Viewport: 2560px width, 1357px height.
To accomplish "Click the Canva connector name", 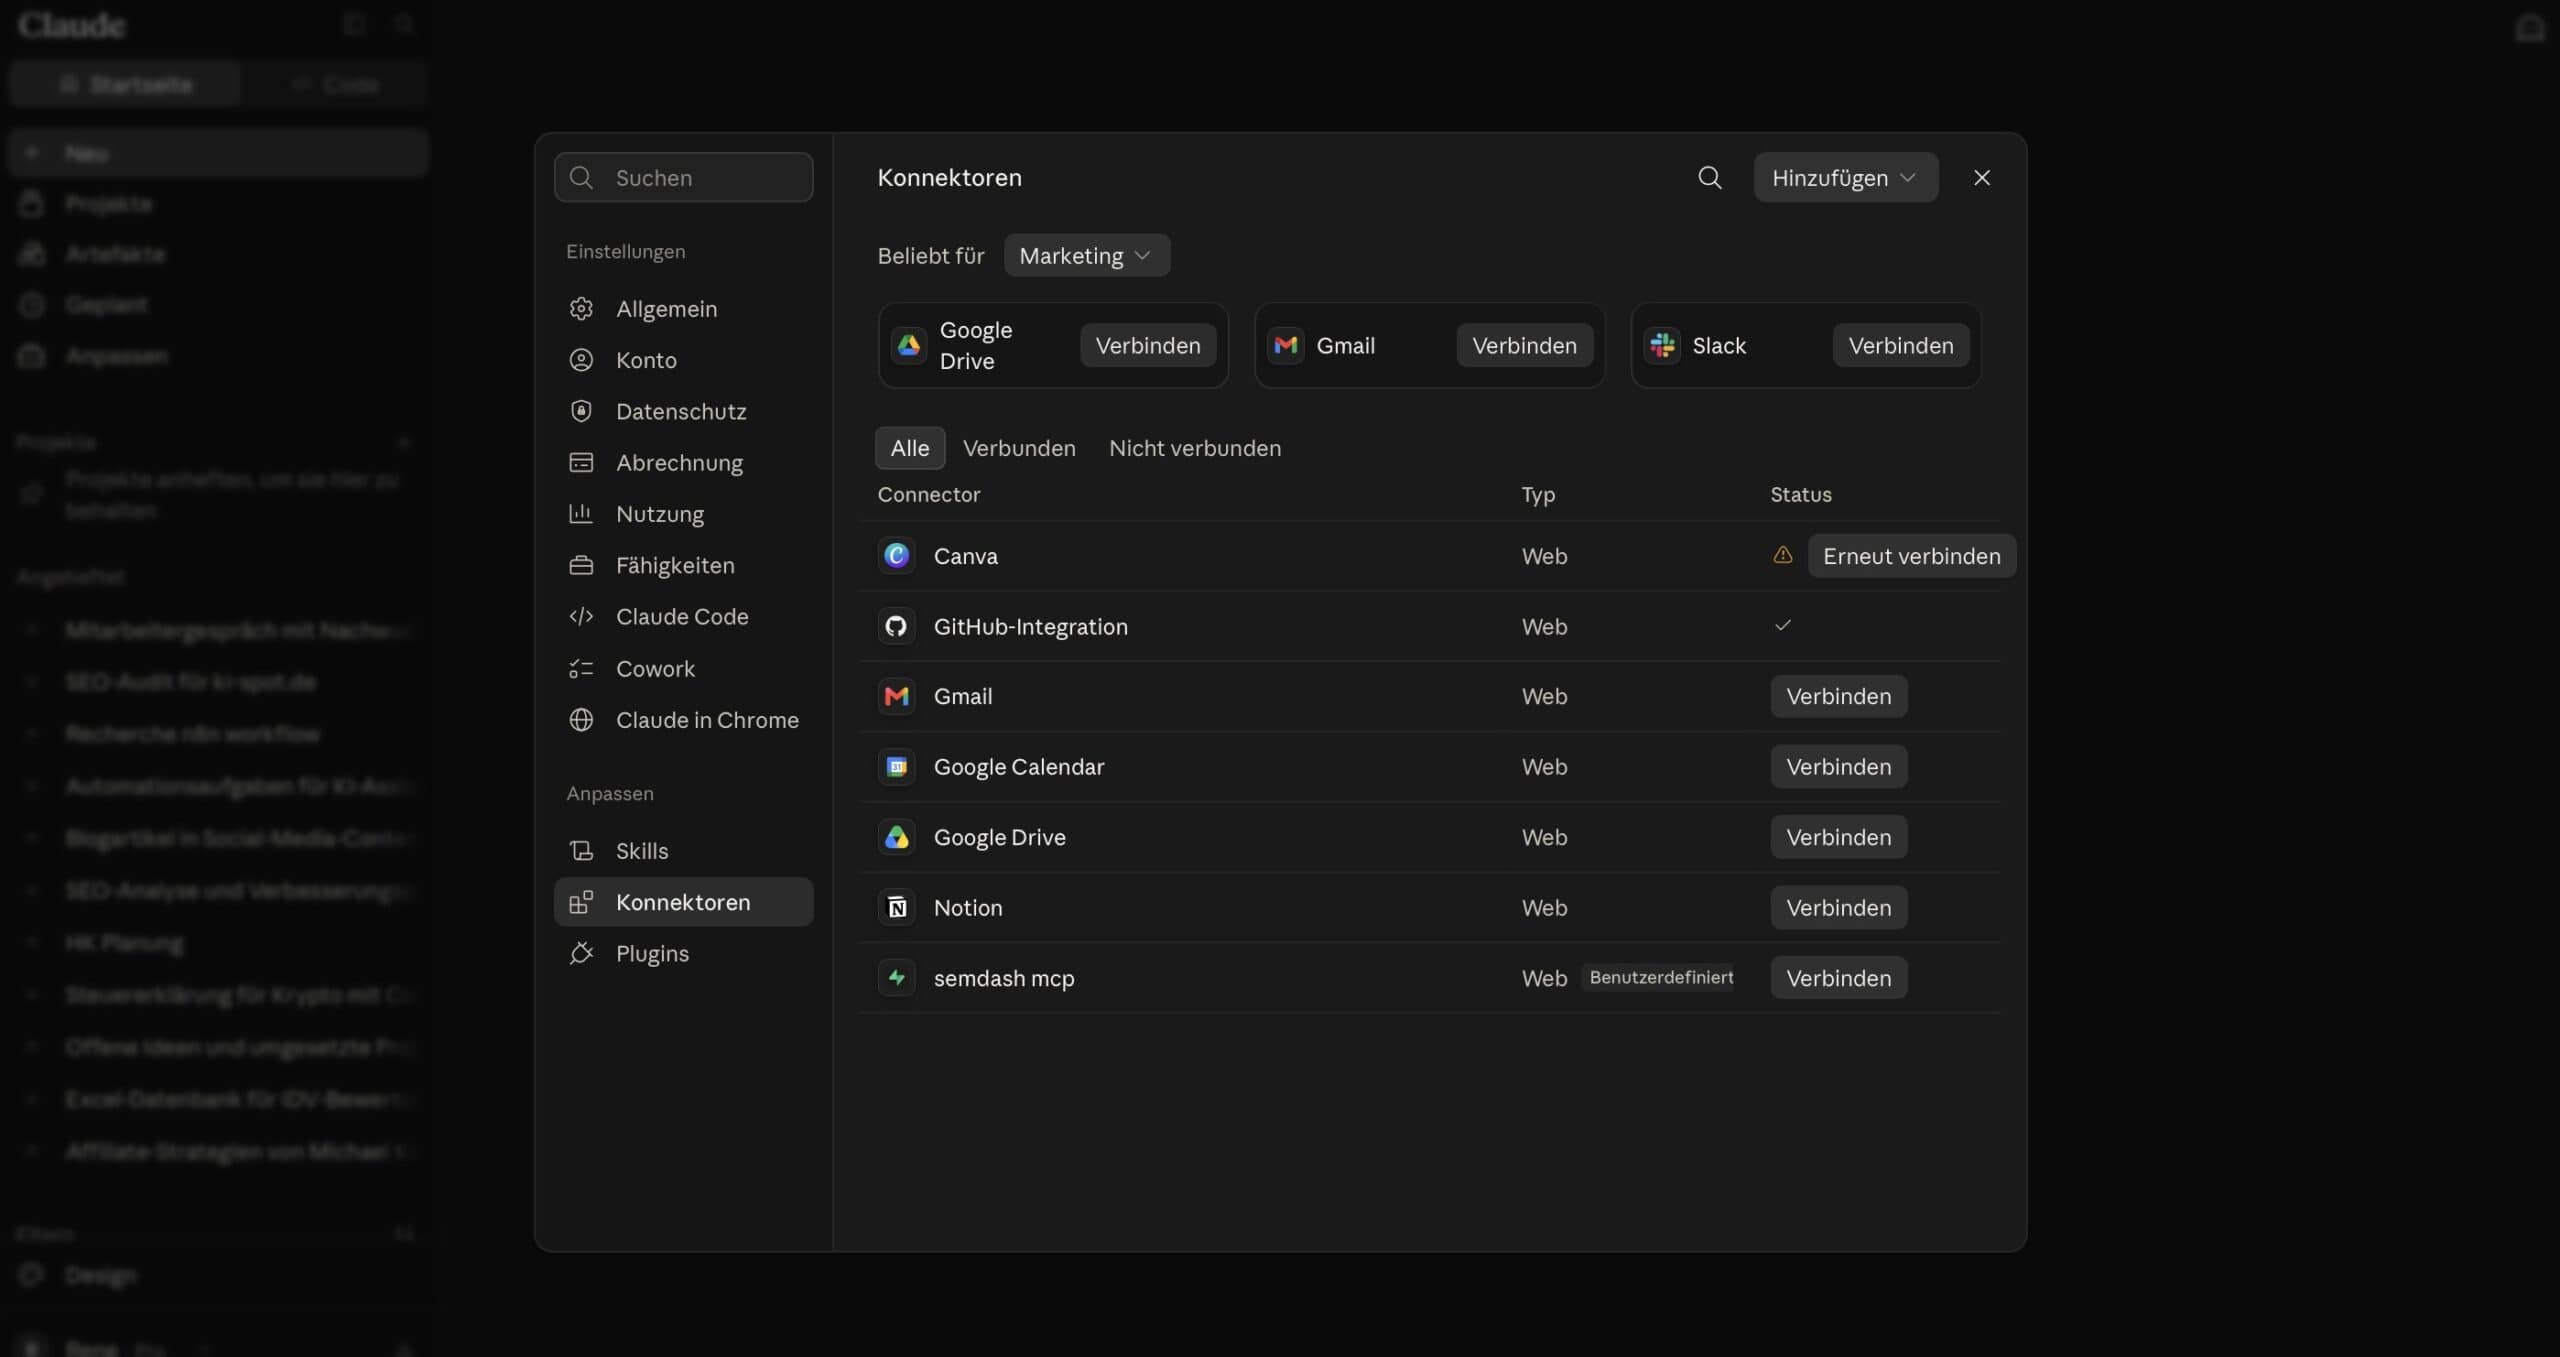I will click(965, 556).
